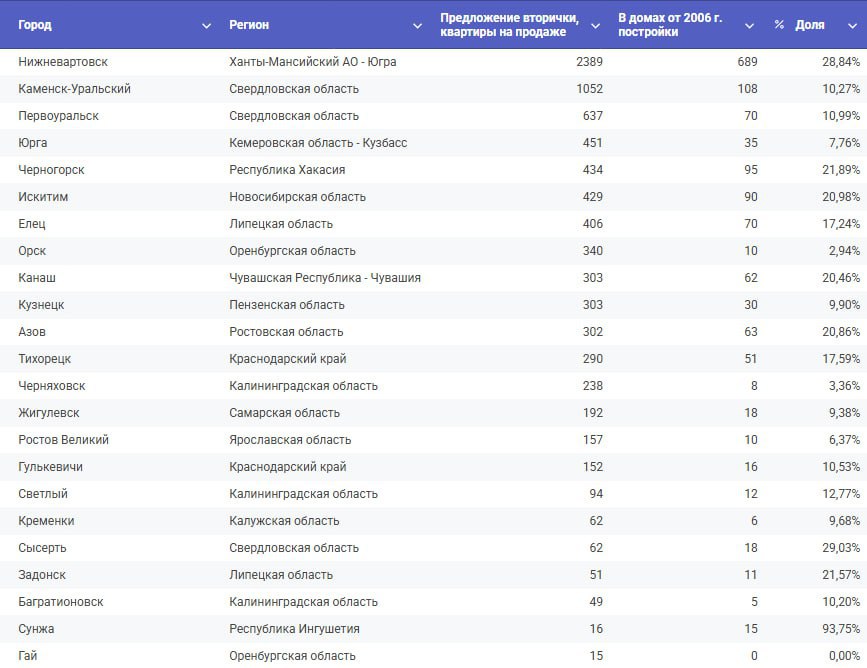
Task: Select the Нижневартовск city cell
Action: point(63,62)
